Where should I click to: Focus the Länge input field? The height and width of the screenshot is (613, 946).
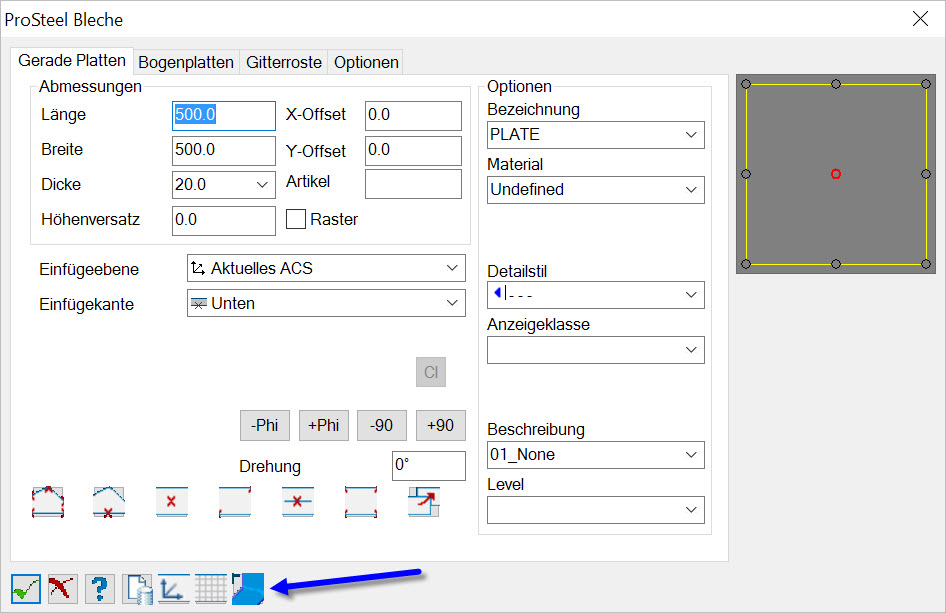point(224,115)
